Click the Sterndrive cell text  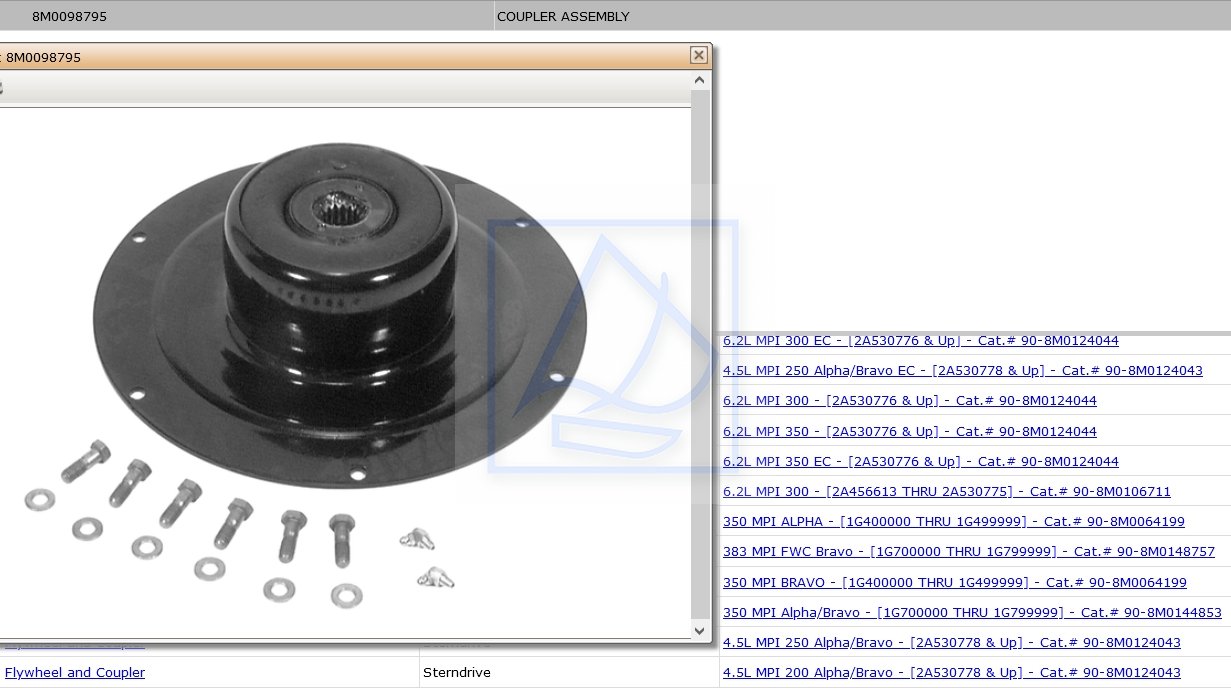click(457, 673)
